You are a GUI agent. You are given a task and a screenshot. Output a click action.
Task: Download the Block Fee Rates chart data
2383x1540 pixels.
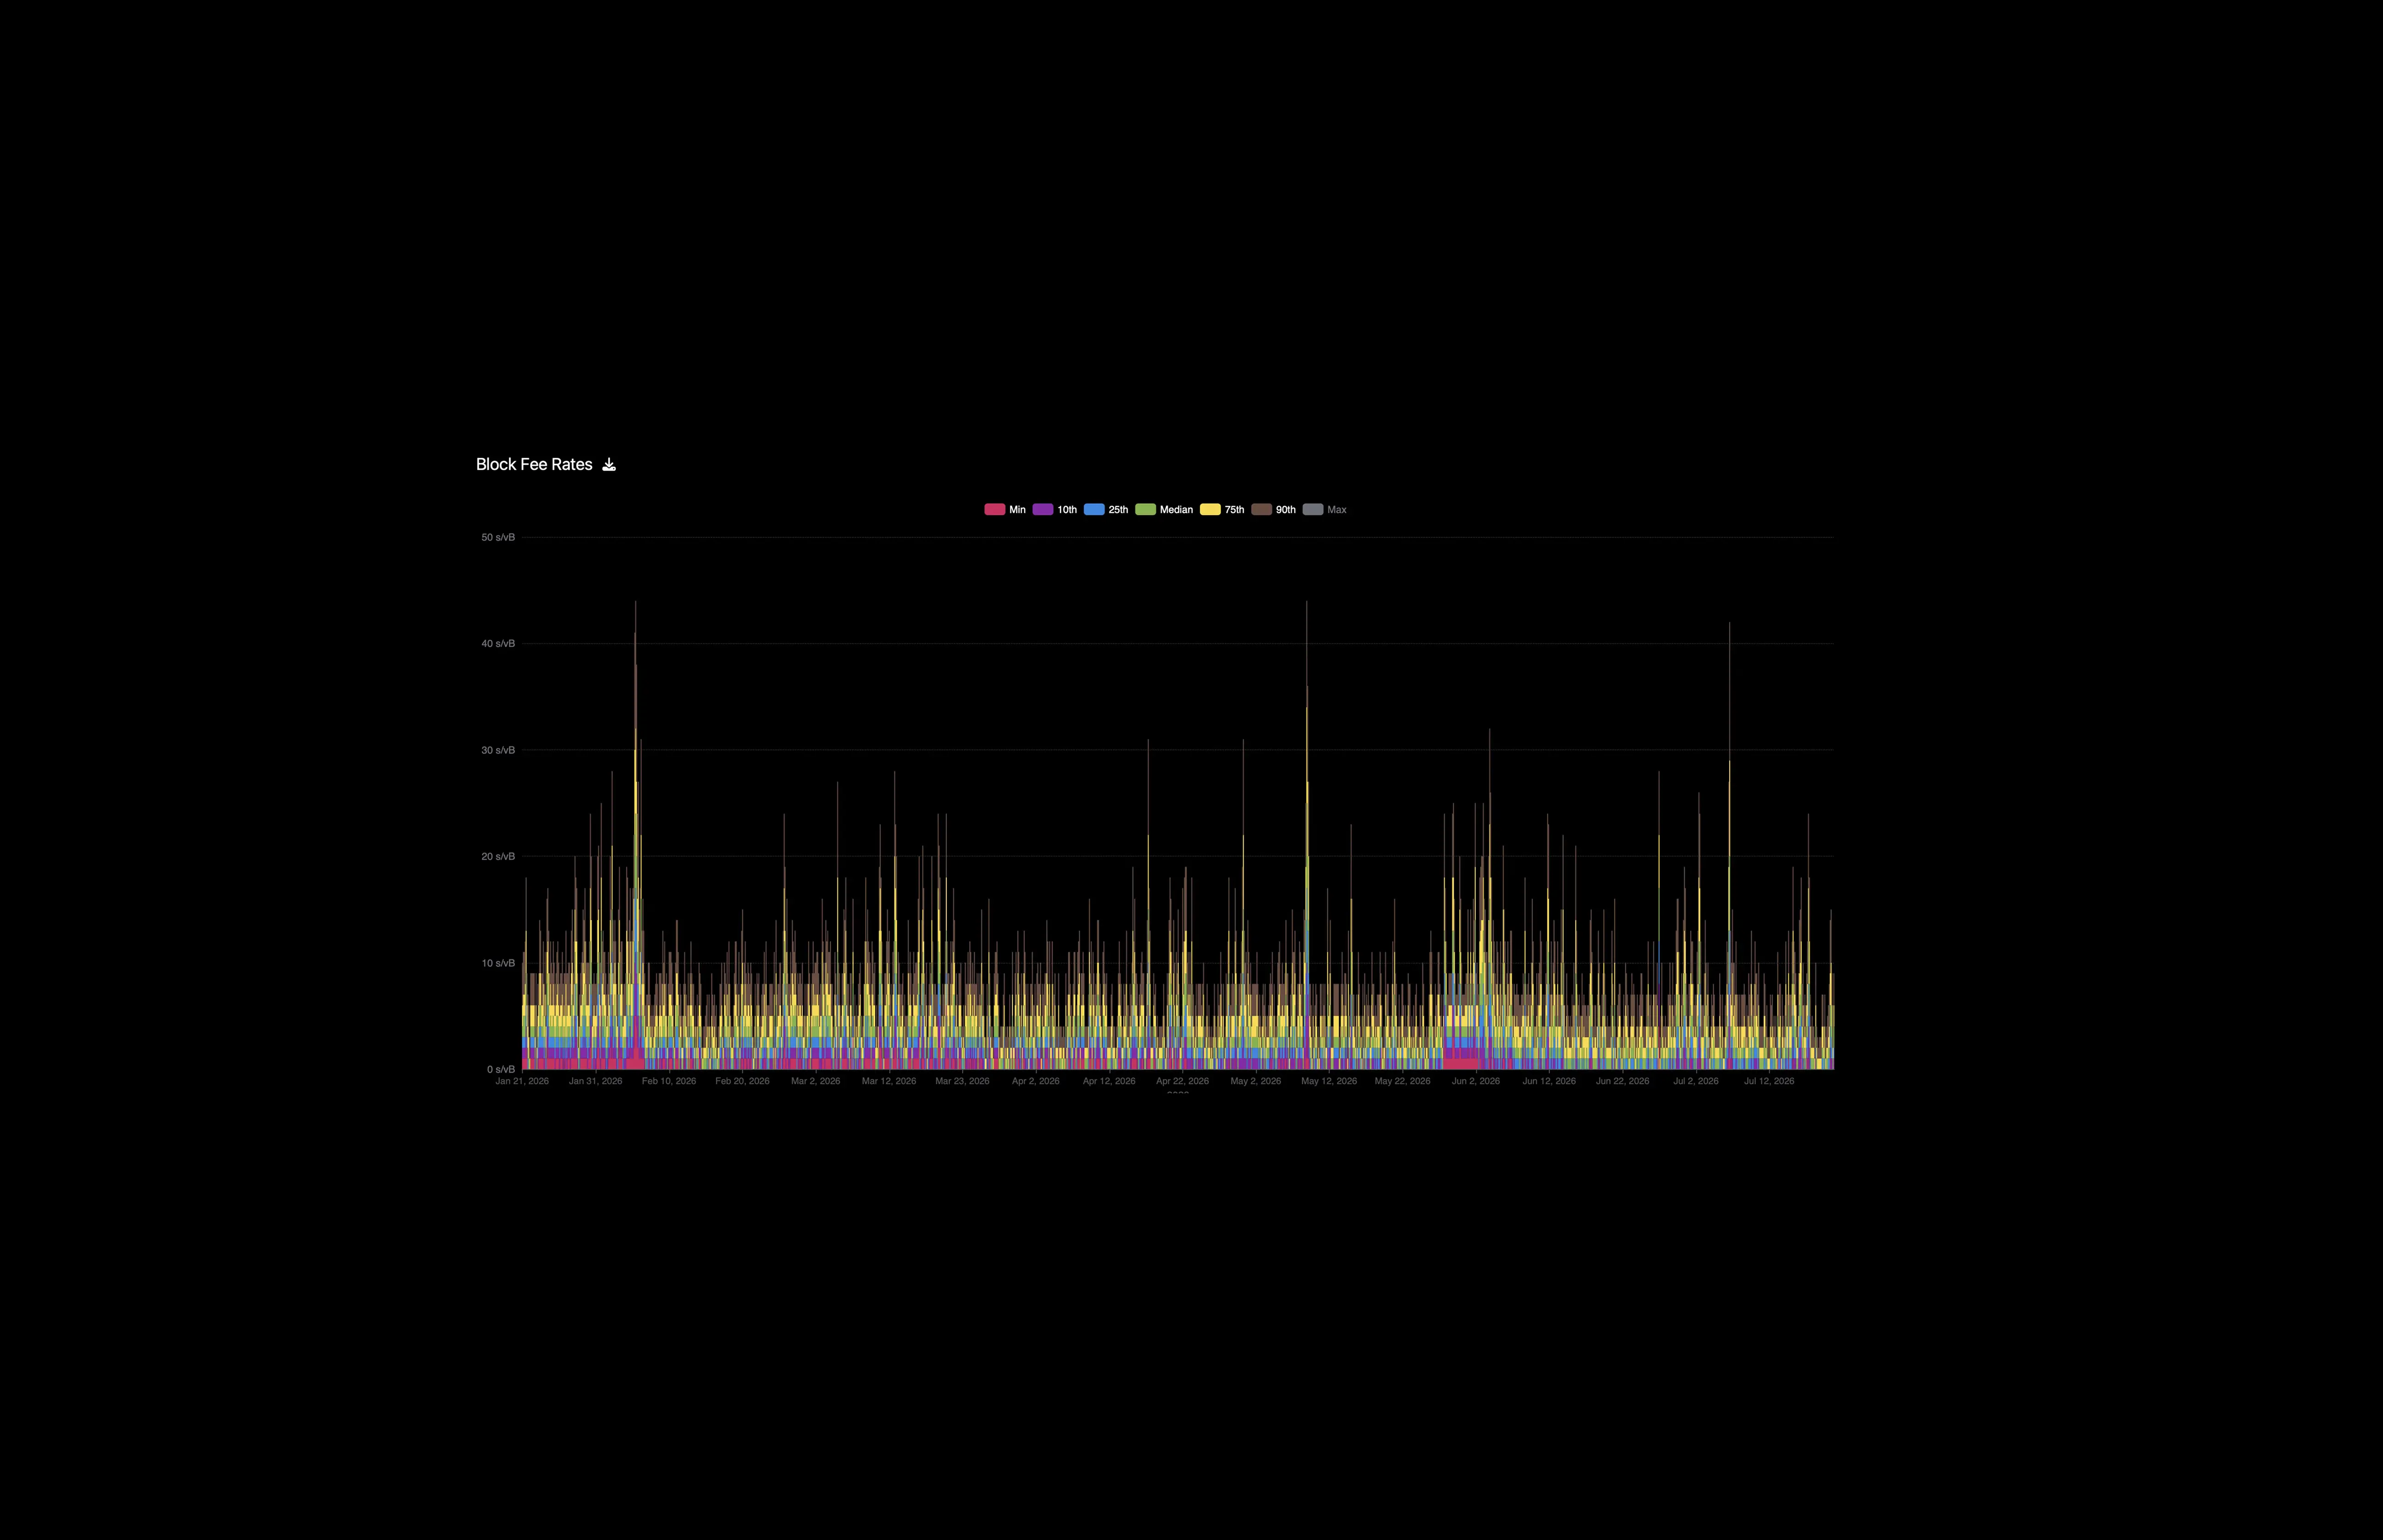click(x=609, y=464)
